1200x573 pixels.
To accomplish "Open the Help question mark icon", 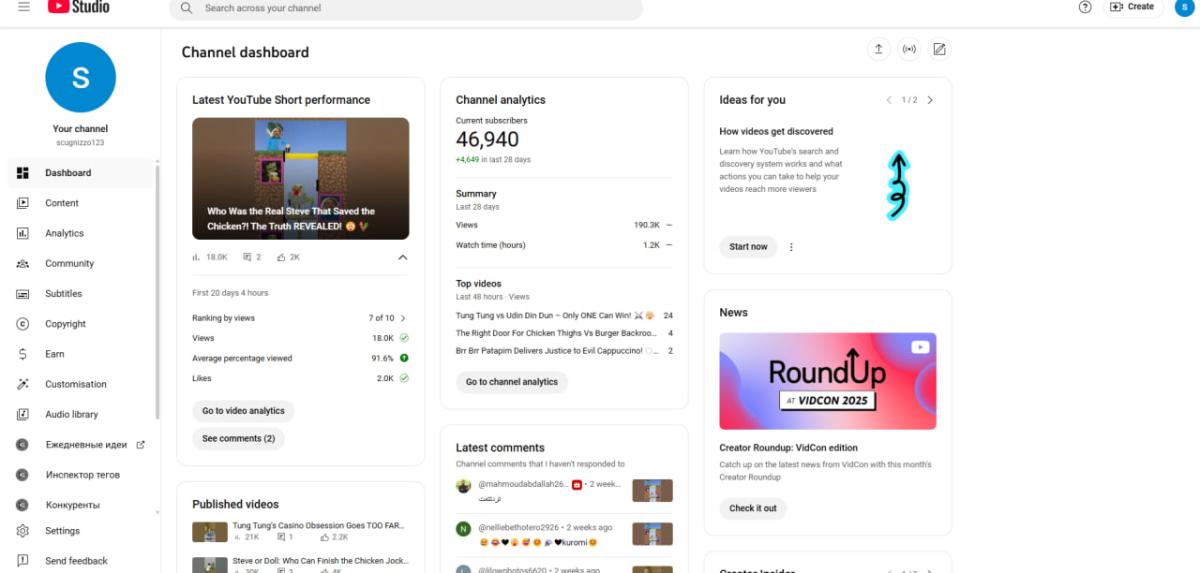I will click(1085, 7).
